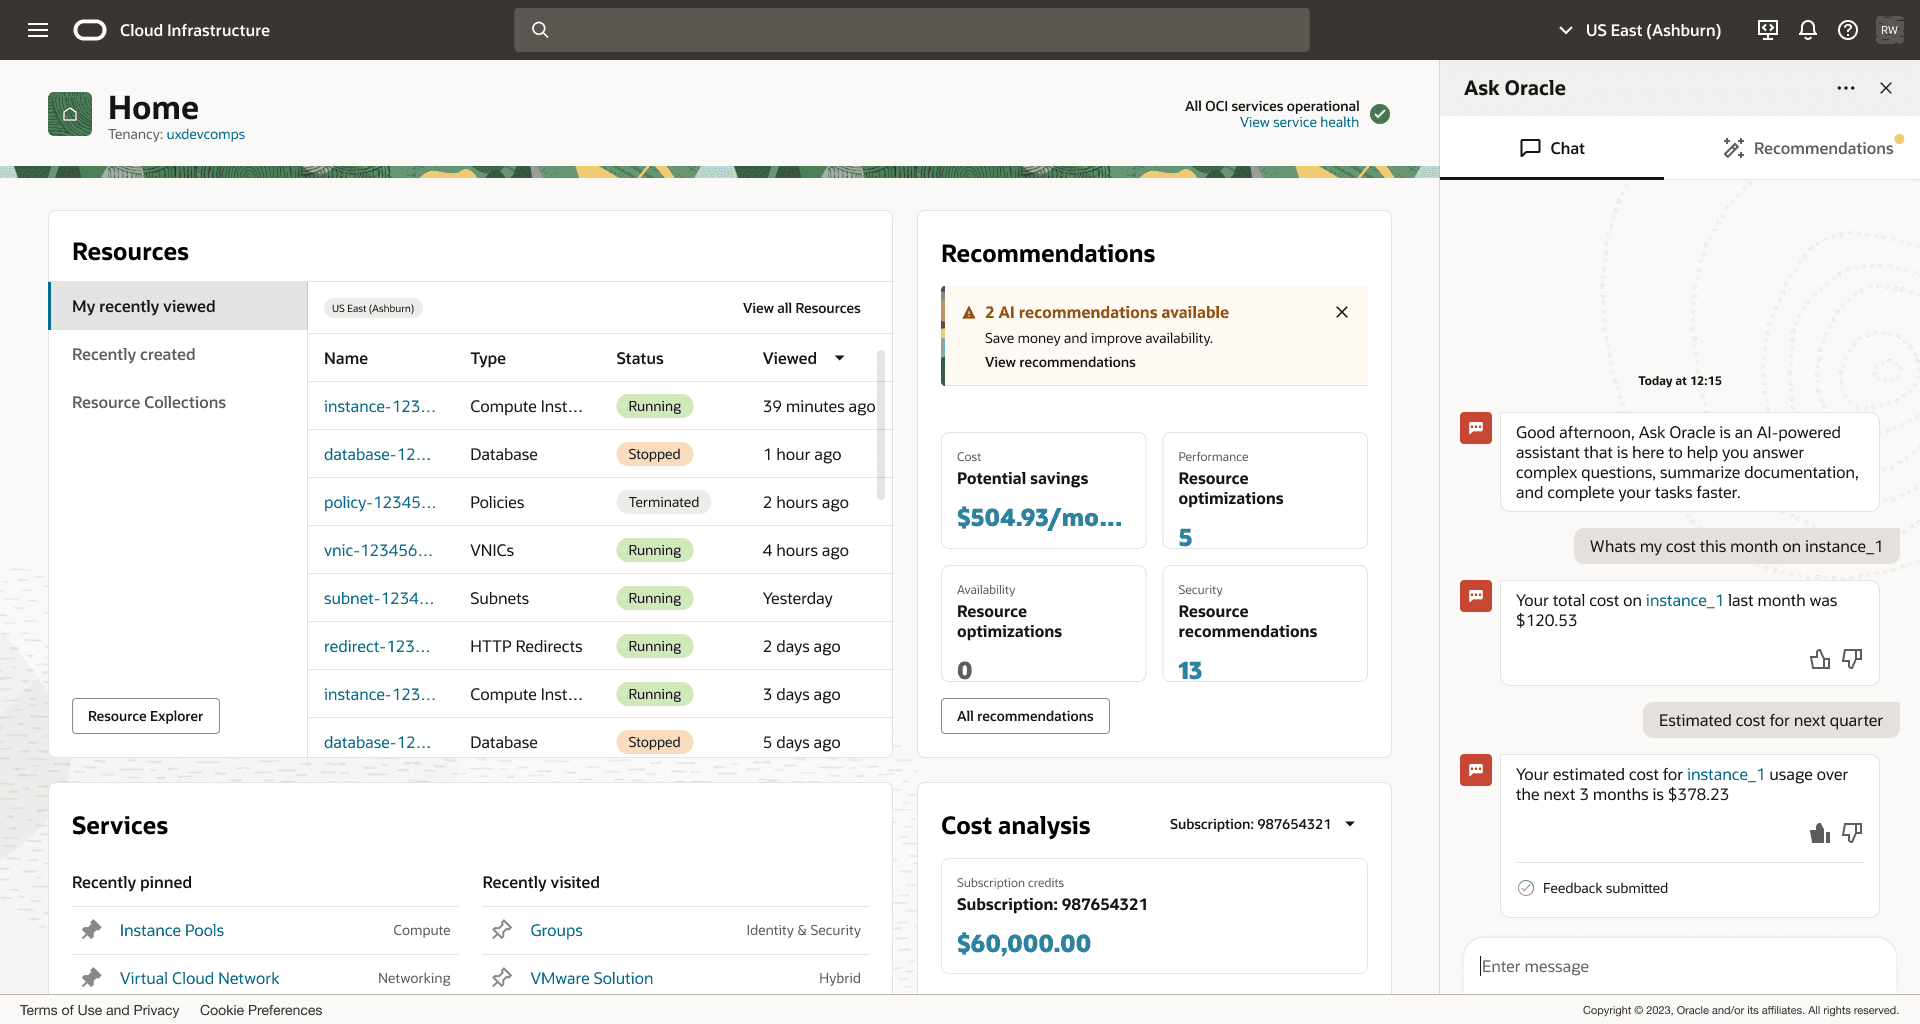Click the AI recommendations warning triangle icon
This screenshot has height=1024, width=1920.
968,313
